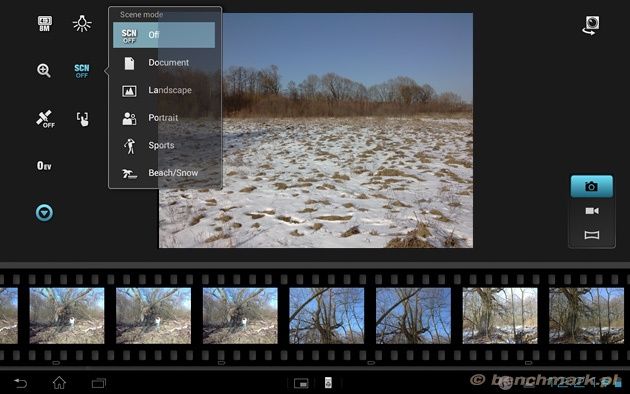Open first full tree thumbnail in filmstrip
Viewport: 630px width, 394px height.
(67, 315)
